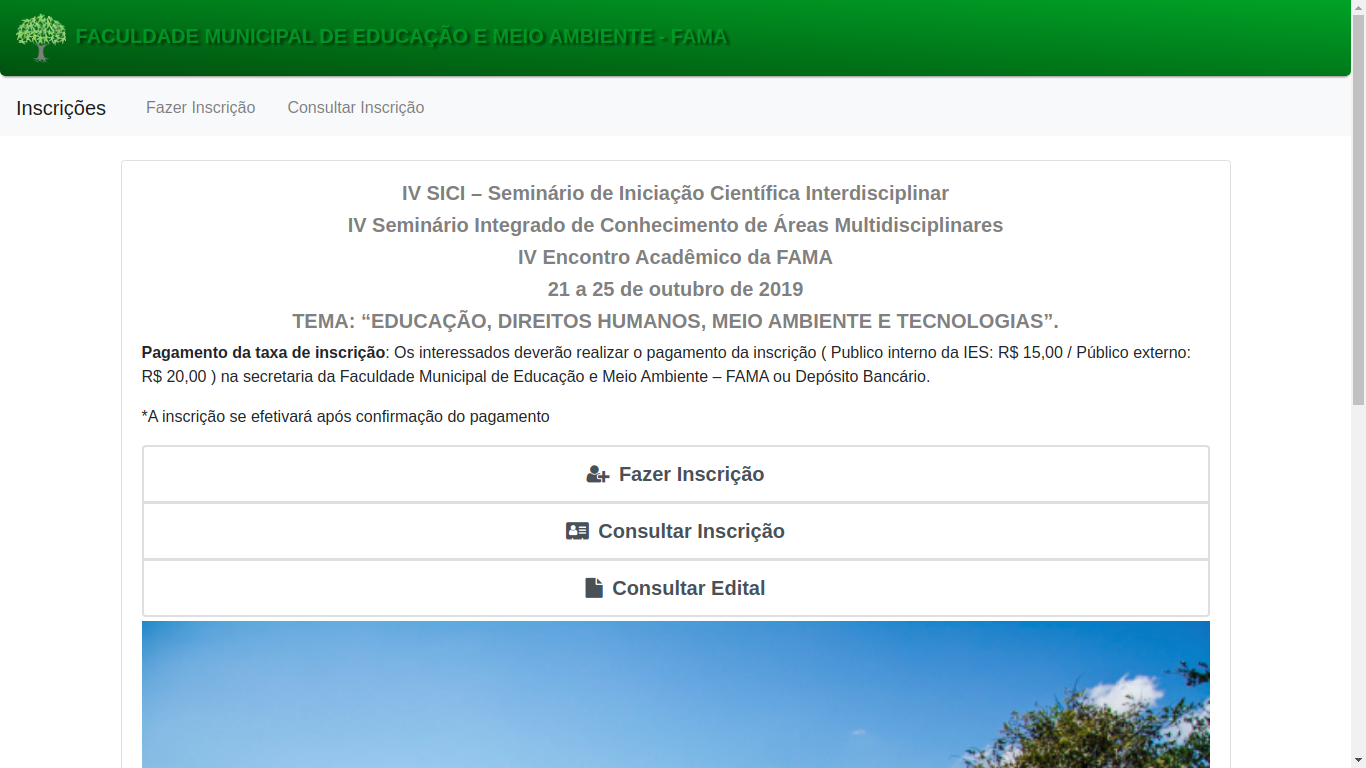Open Consultar Inscrição in the top navbar
This screenshot has height=768, width=1366.
355,108
